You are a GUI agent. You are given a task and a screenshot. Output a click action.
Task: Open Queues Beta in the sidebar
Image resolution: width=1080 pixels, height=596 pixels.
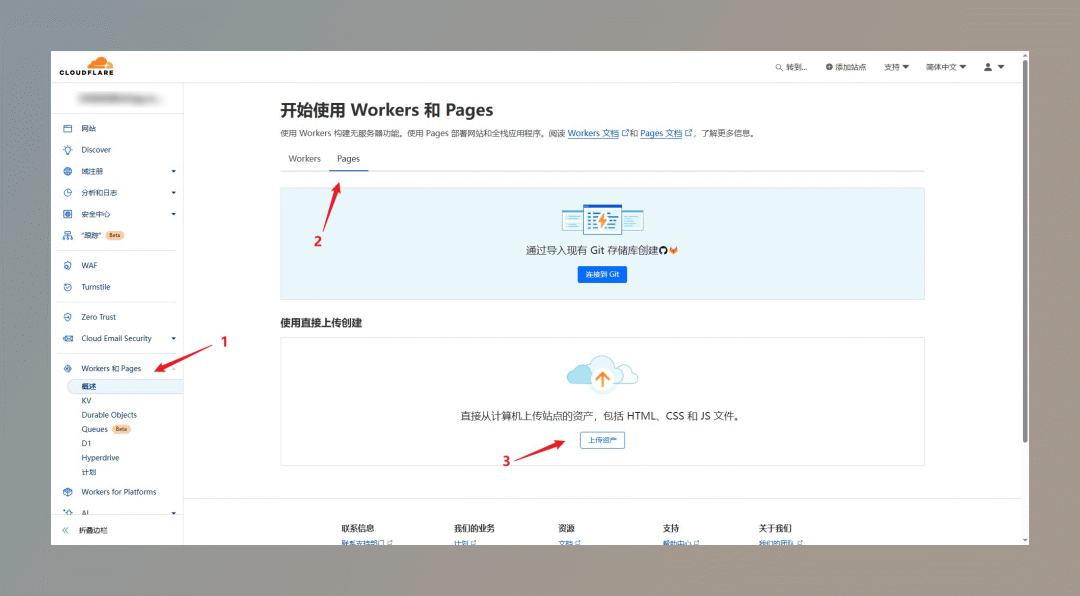105,429
